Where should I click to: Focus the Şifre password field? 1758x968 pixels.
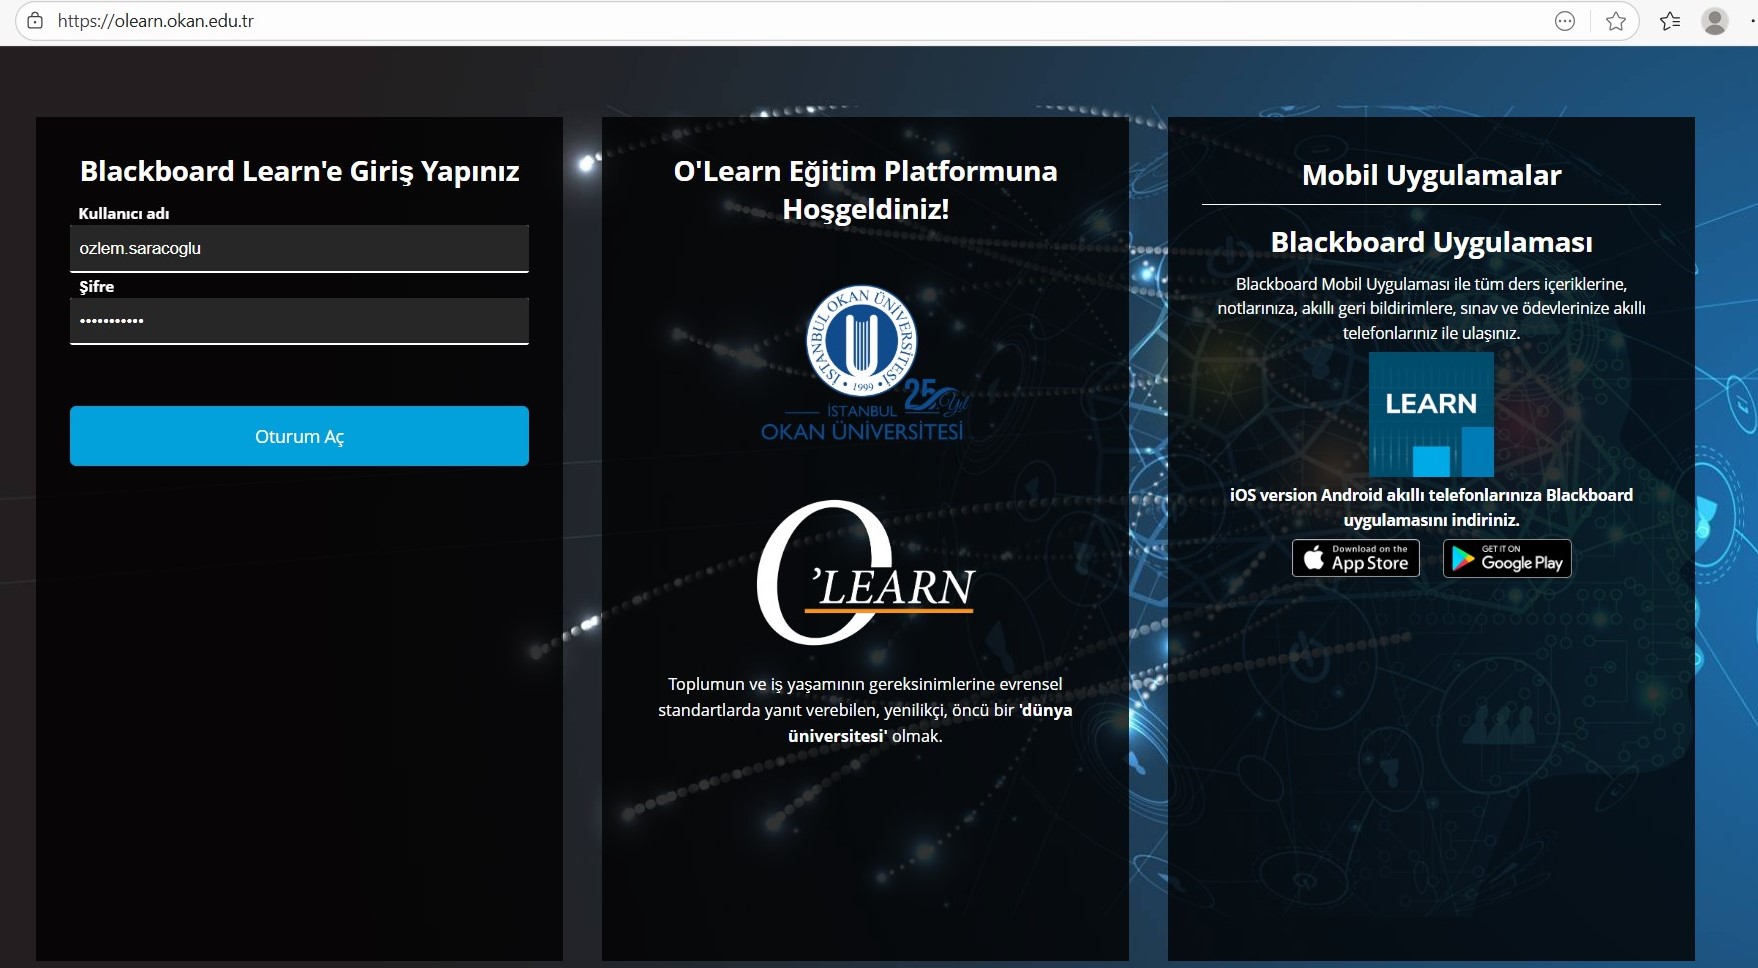point(299,321)
